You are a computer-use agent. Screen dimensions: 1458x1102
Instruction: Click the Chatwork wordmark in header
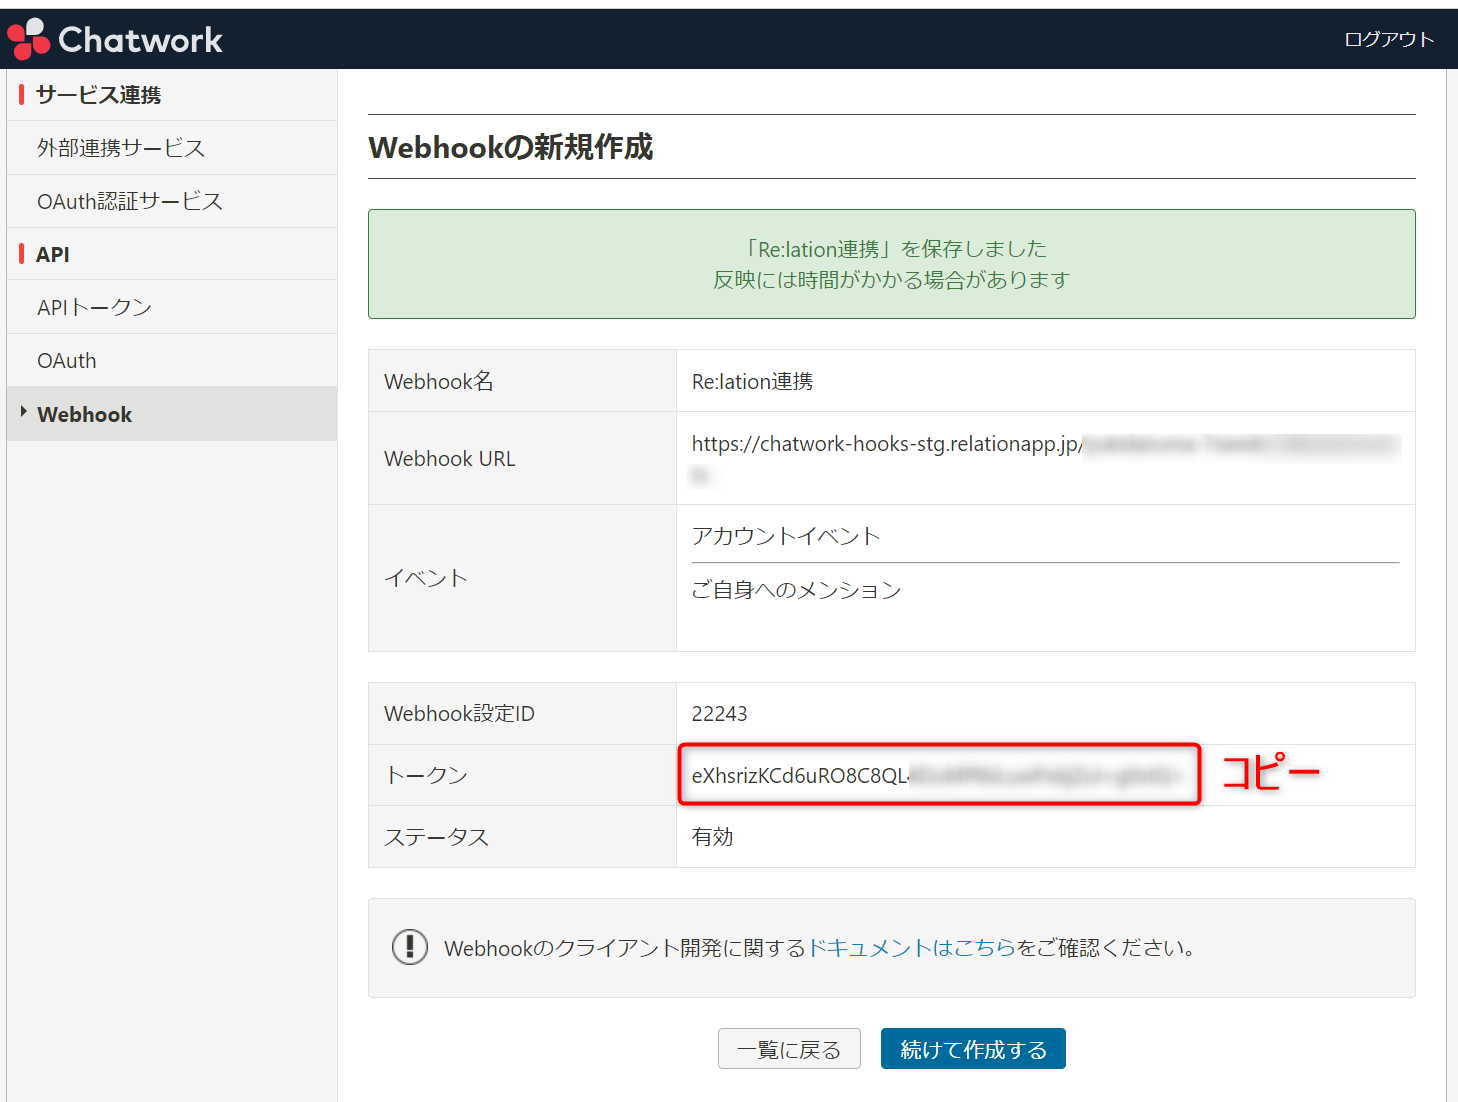(141, 40)
